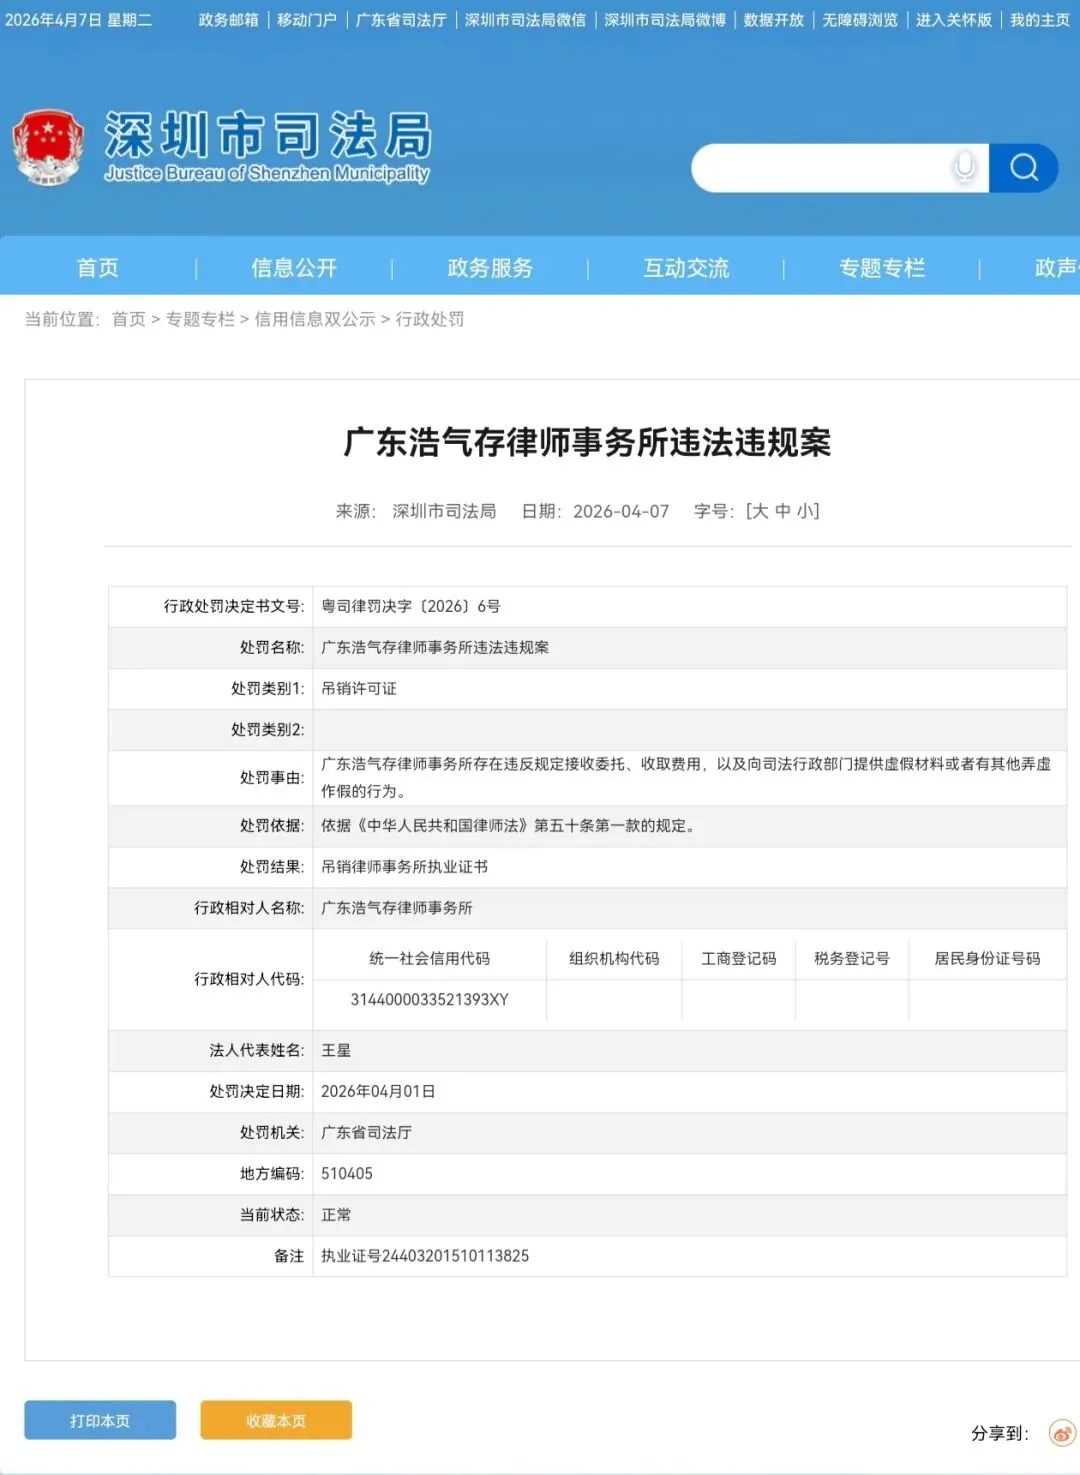Open 政务服务 navigation tab
This screenshot has width=1080, height=1475.
coord(490,267)
